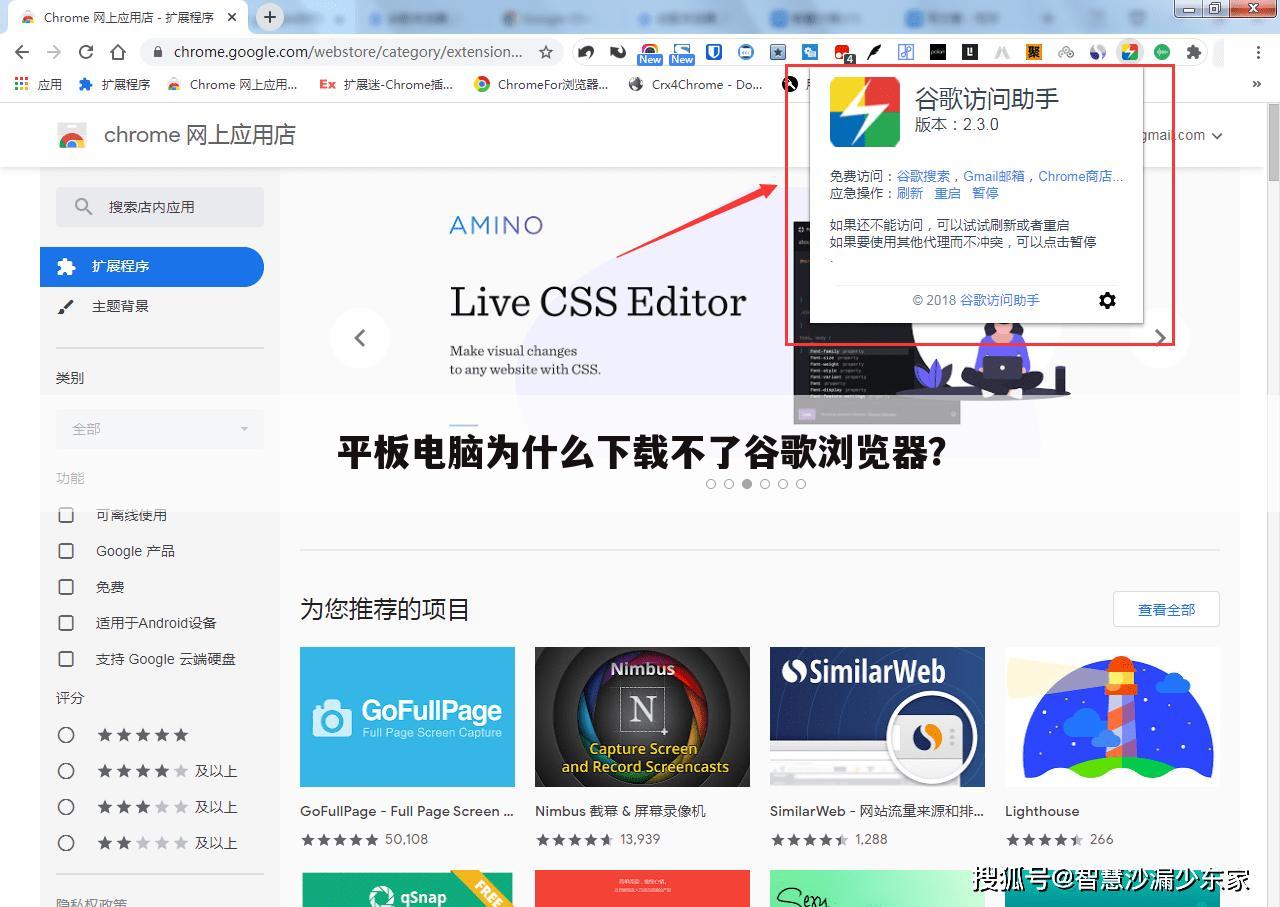Expand the gmail.com account dropdown
Image resolution: width=1280 pixels, height=907 pixels.
tap(1217, 136)
